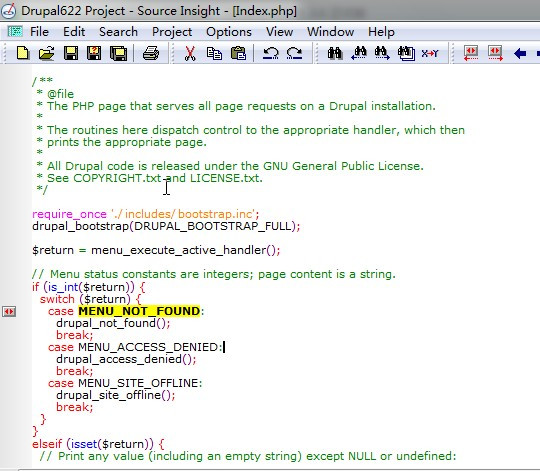Go to next bookmark link icon
Viewport: 540px width, 471px height.
[495, 53]
